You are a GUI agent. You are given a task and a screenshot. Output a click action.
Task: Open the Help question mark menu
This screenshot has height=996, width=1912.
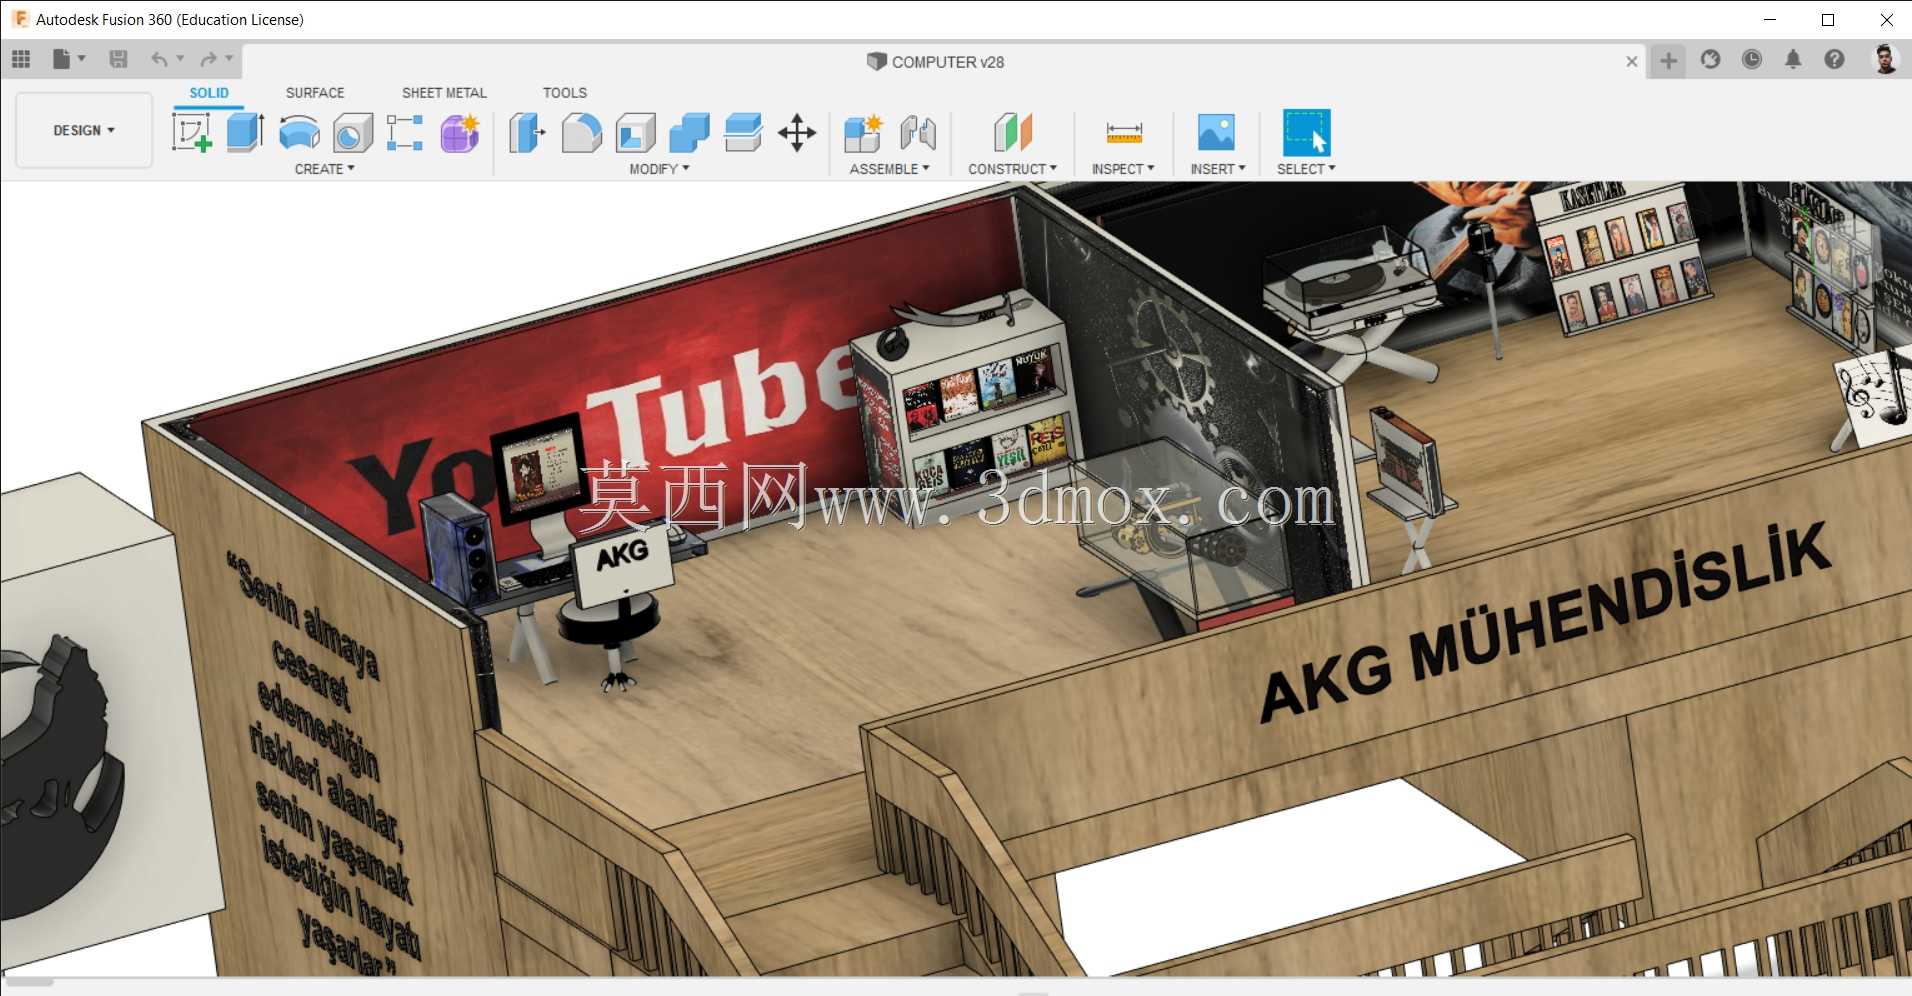pos(1834,60)
